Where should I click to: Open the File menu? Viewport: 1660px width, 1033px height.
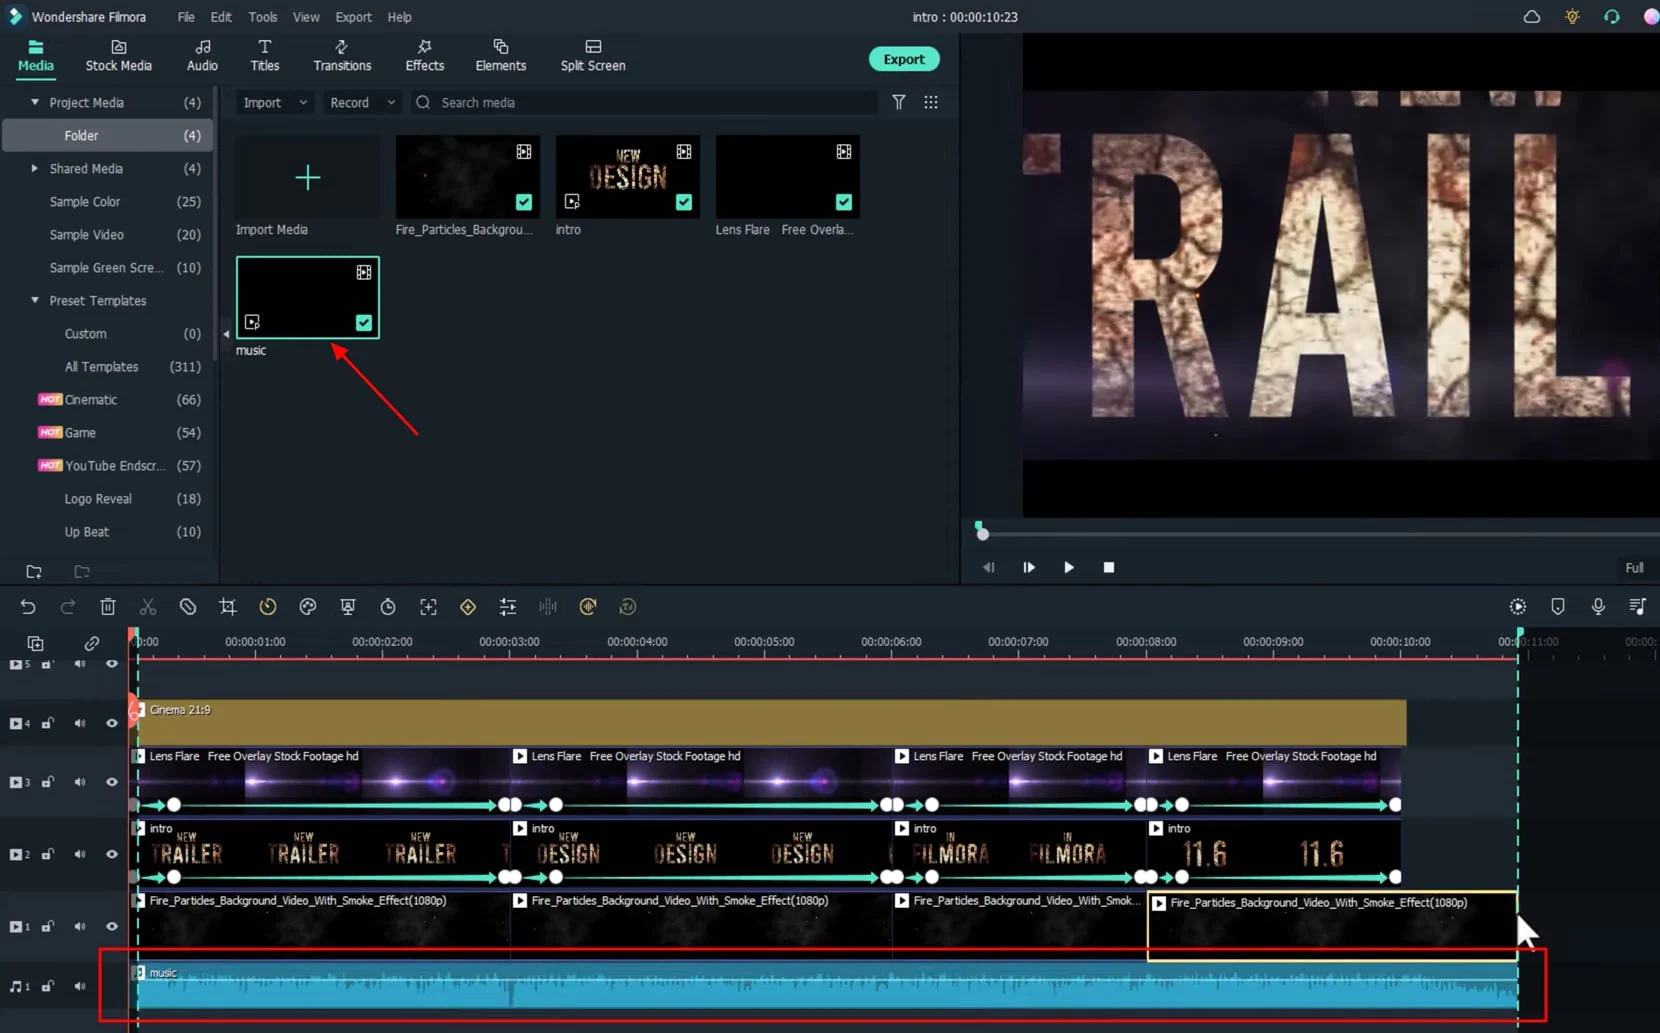click(186, 17)
